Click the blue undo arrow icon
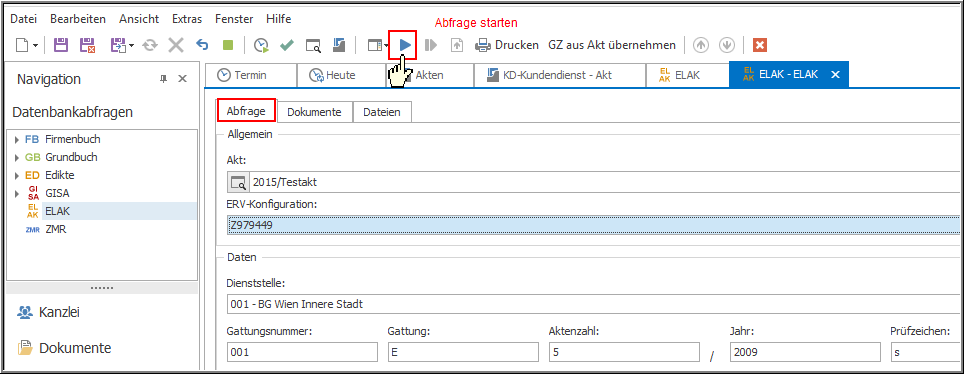Viewport: 964px width, 374px height. [202, 45]
